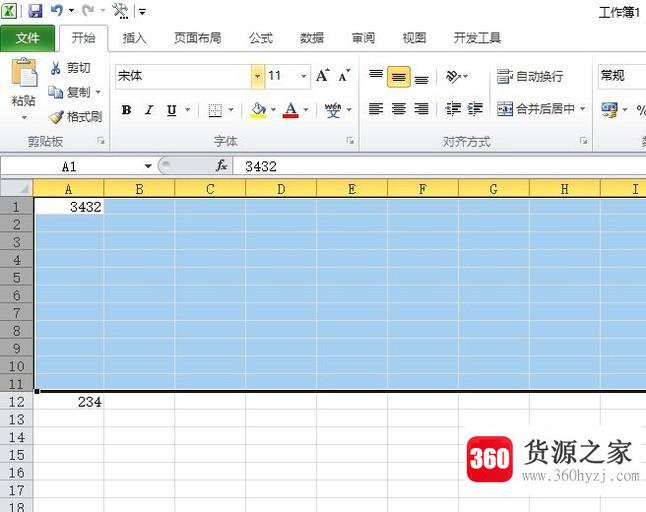Save the workbook with the floppy icon
The height and width of the screenshot is (512, 646).
35,10
